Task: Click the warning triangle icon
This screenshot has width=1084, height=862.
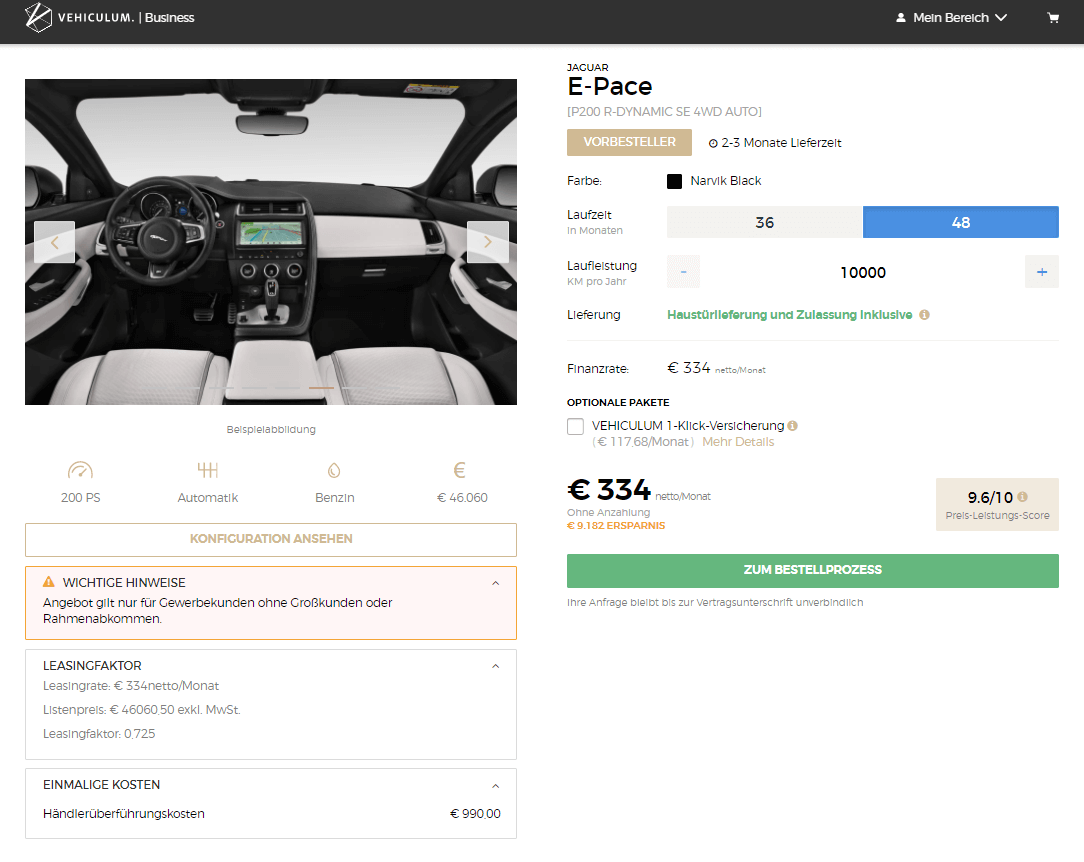Action: click(x=48, y=582)
